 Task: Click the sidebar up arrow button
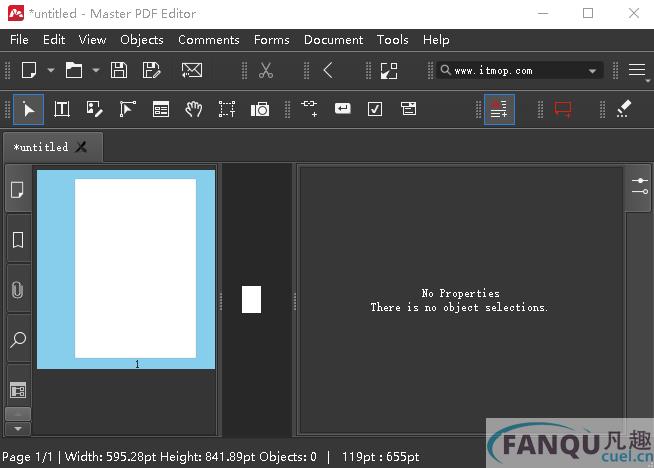(x=18, y=414)
